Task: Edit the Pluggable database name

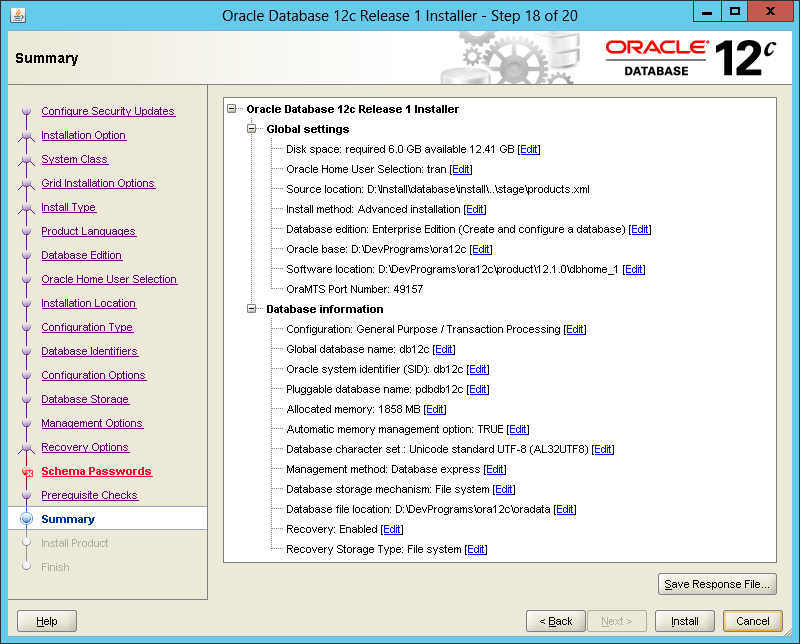Action: click(x=478, y=389)
